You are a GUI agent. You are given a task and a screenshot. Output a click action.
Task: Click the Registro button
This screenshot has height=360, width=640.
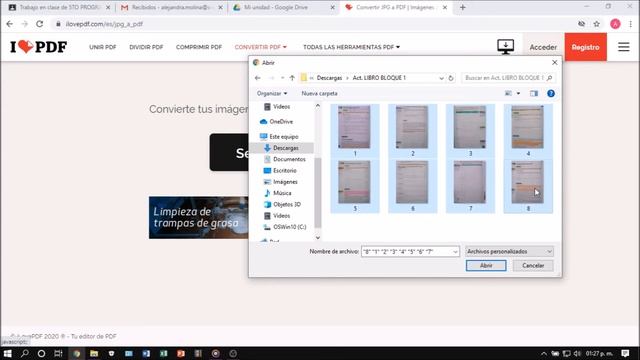(x=585, y=47)
